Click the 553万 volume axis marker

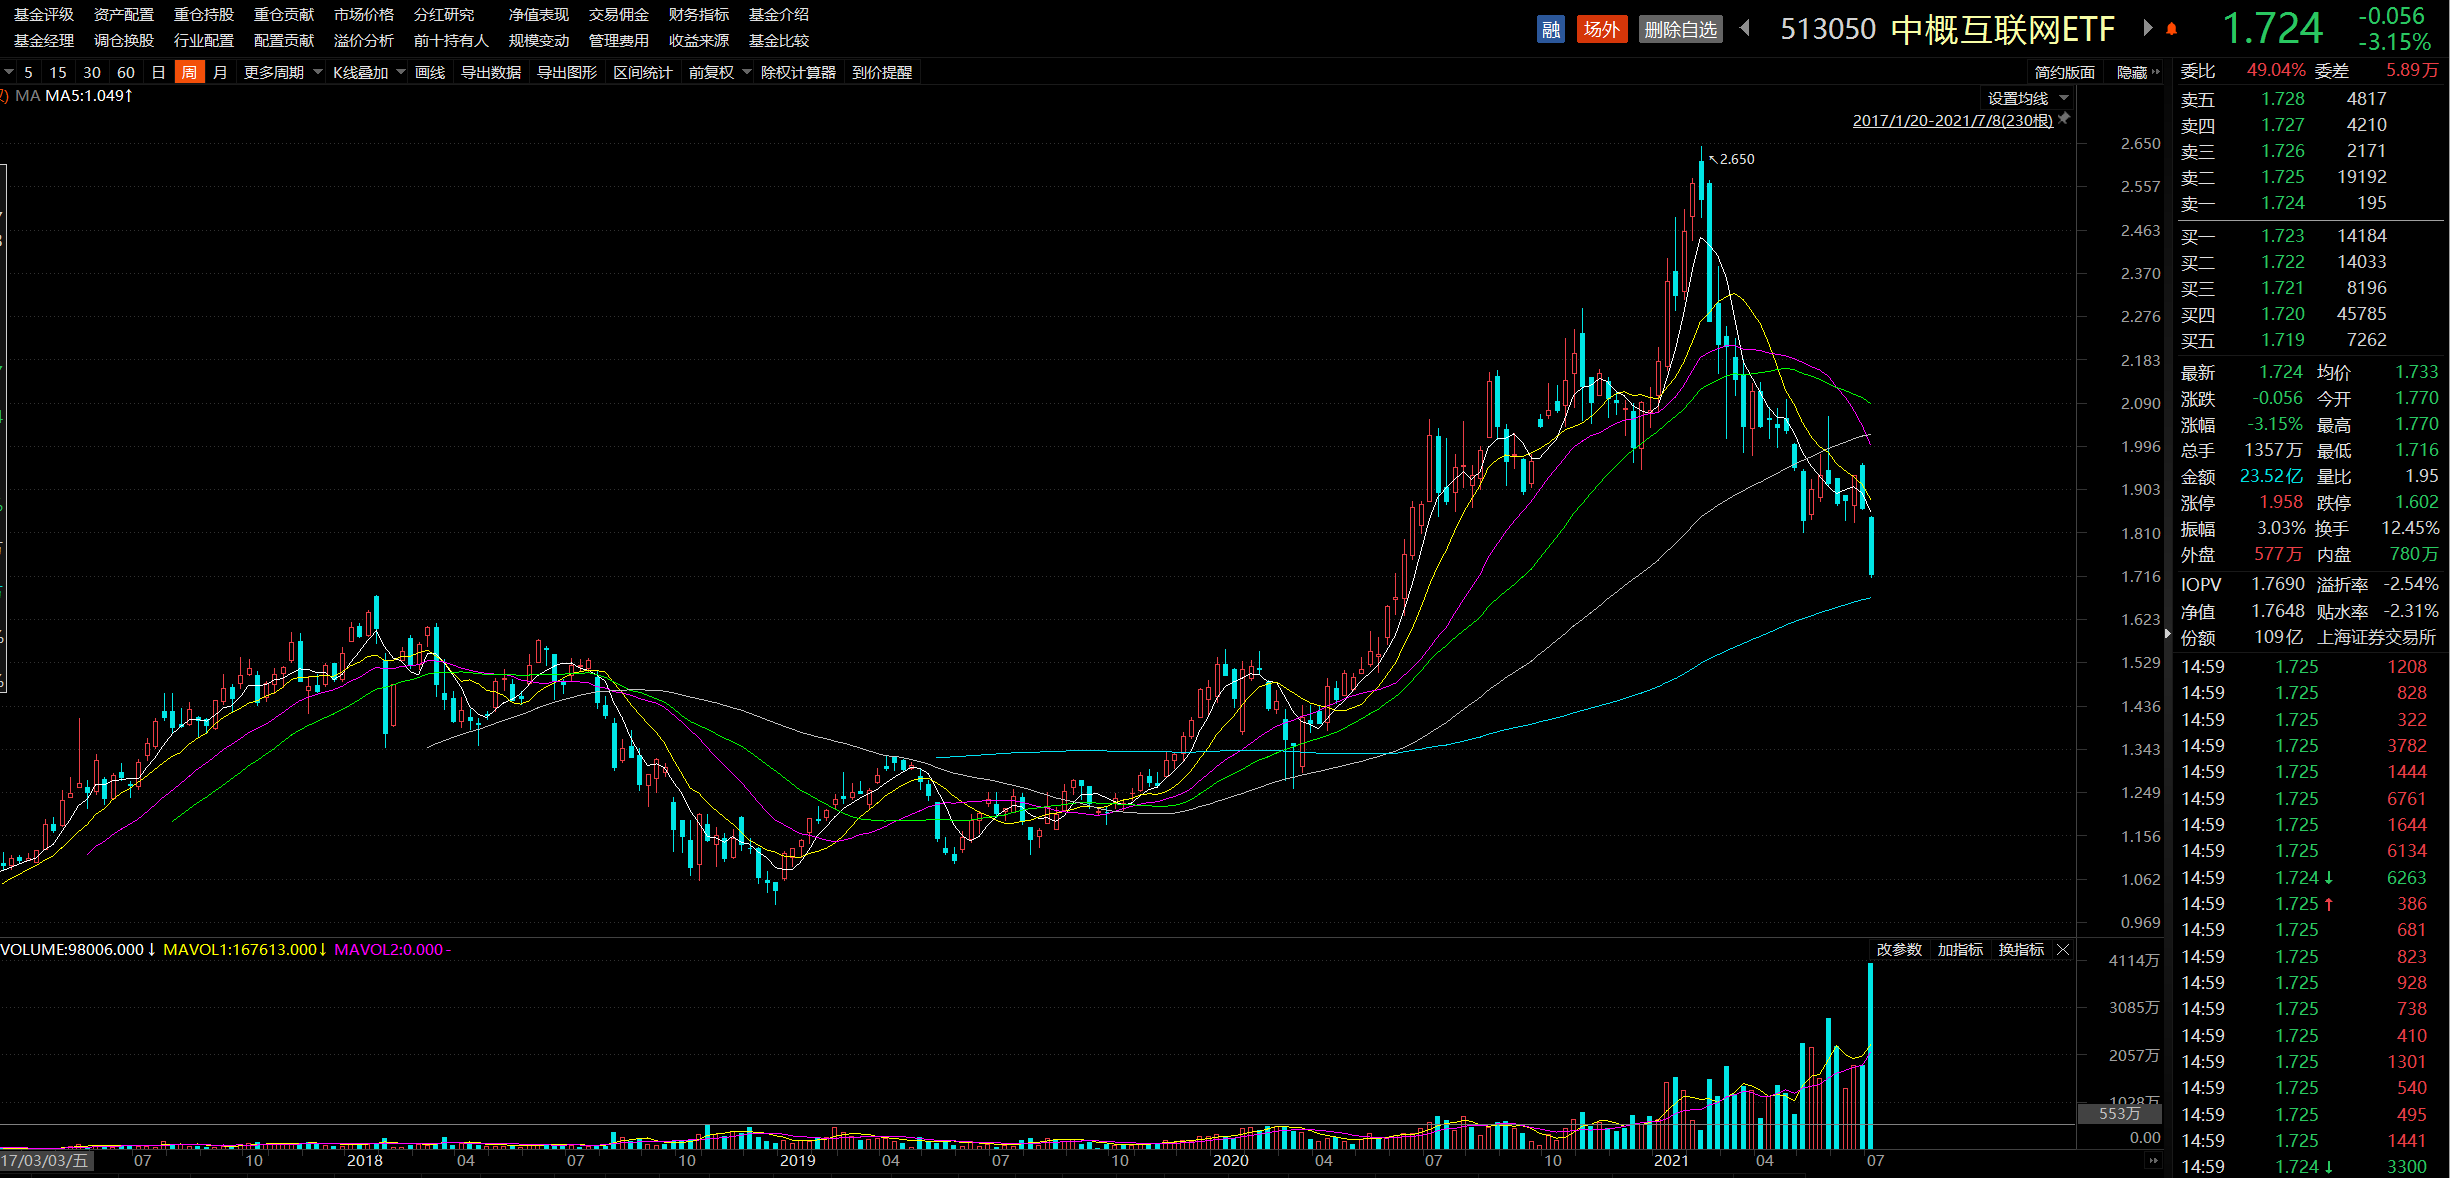(2119, 1113)
